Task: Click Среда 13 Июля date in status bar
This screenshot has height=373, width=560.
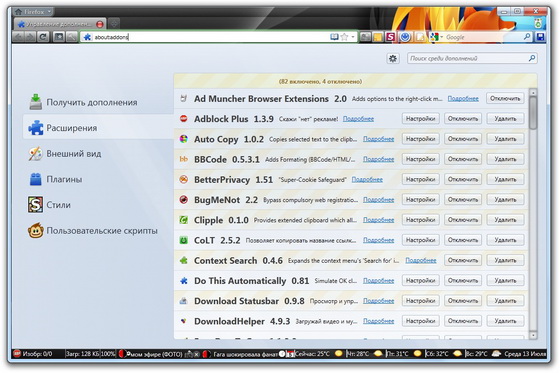Action: [x=525, y=354]
